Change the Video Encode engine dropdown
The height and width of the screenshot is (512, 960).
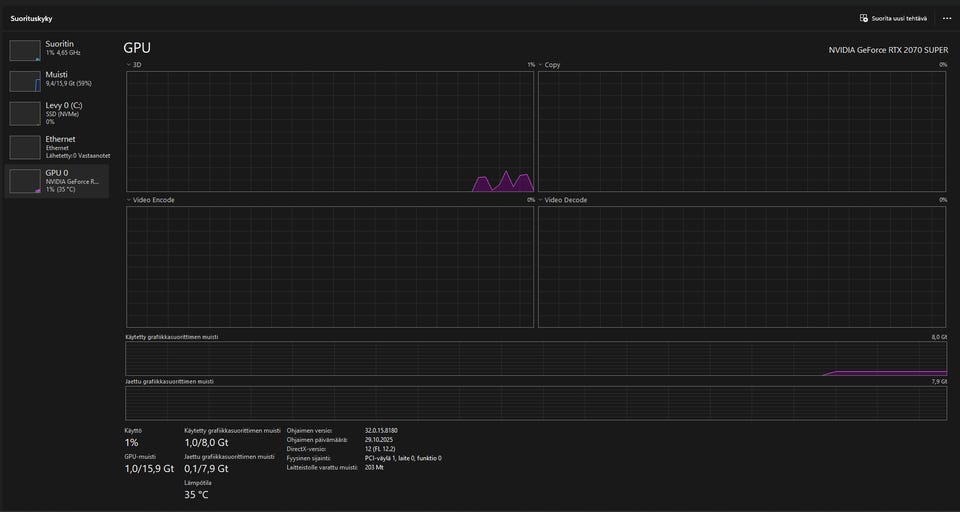pyautogui.click(x=129, y=200)
